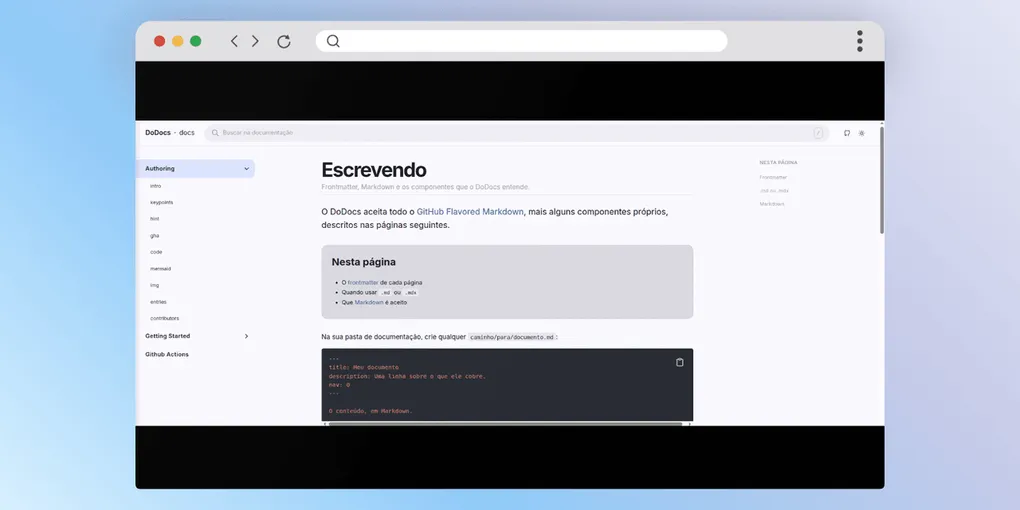Open the Getting Started sidebar section
The width and height of the screenshot is (1020, 510).
click(x=168, y=336)
